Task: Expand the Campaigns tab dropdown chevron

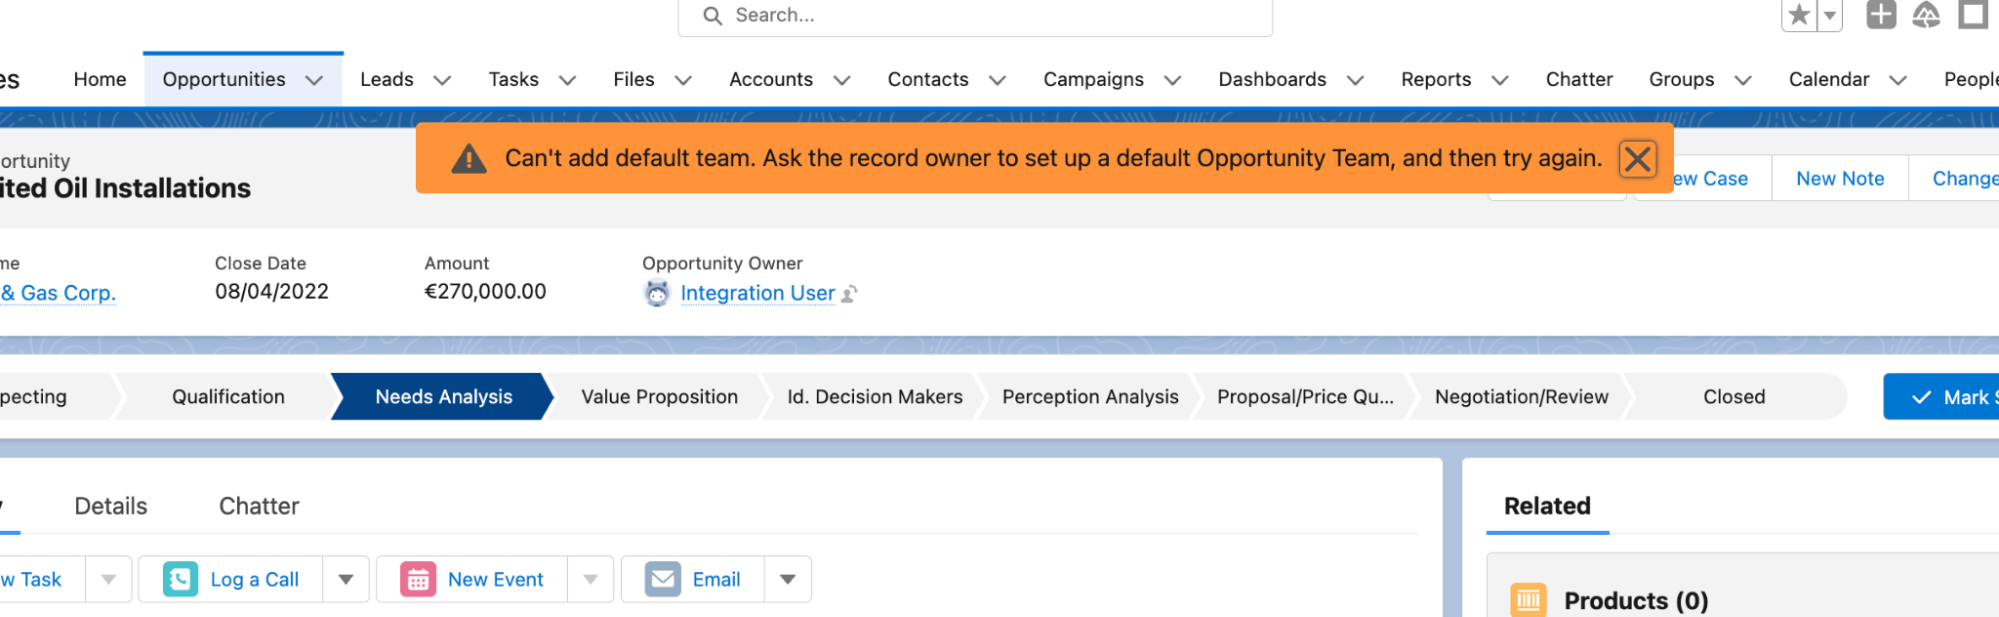Action: (x=1173, y=80)
